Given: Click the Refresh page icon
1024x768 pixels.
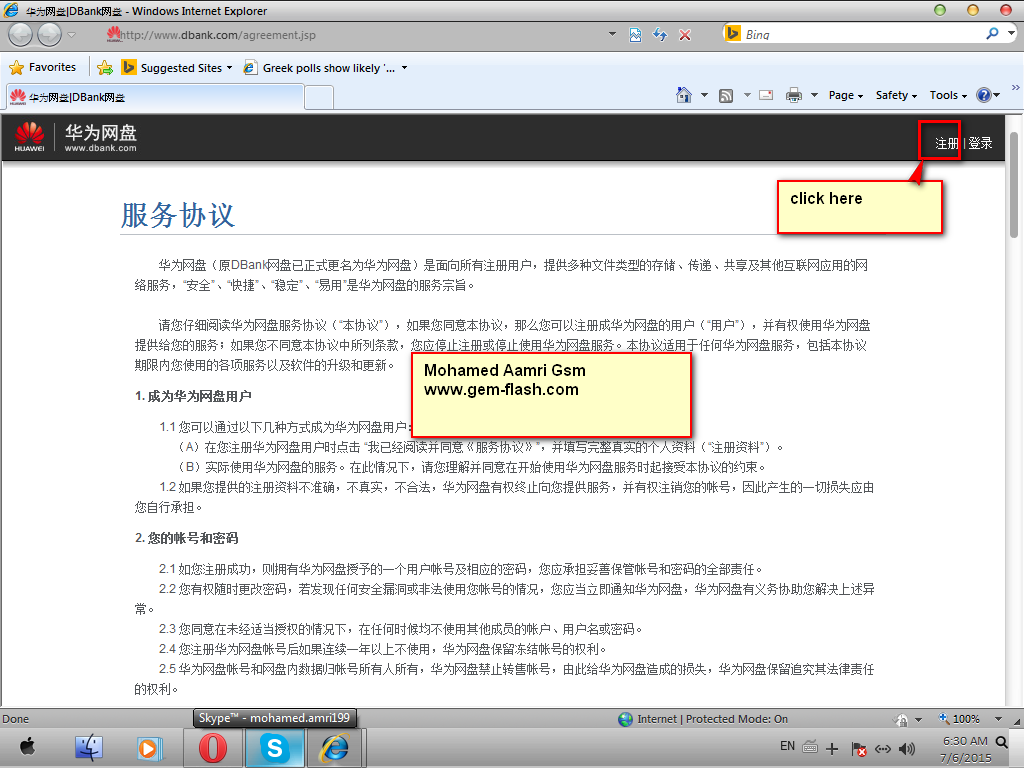Looking at the screenshot, I should [660, 35].
